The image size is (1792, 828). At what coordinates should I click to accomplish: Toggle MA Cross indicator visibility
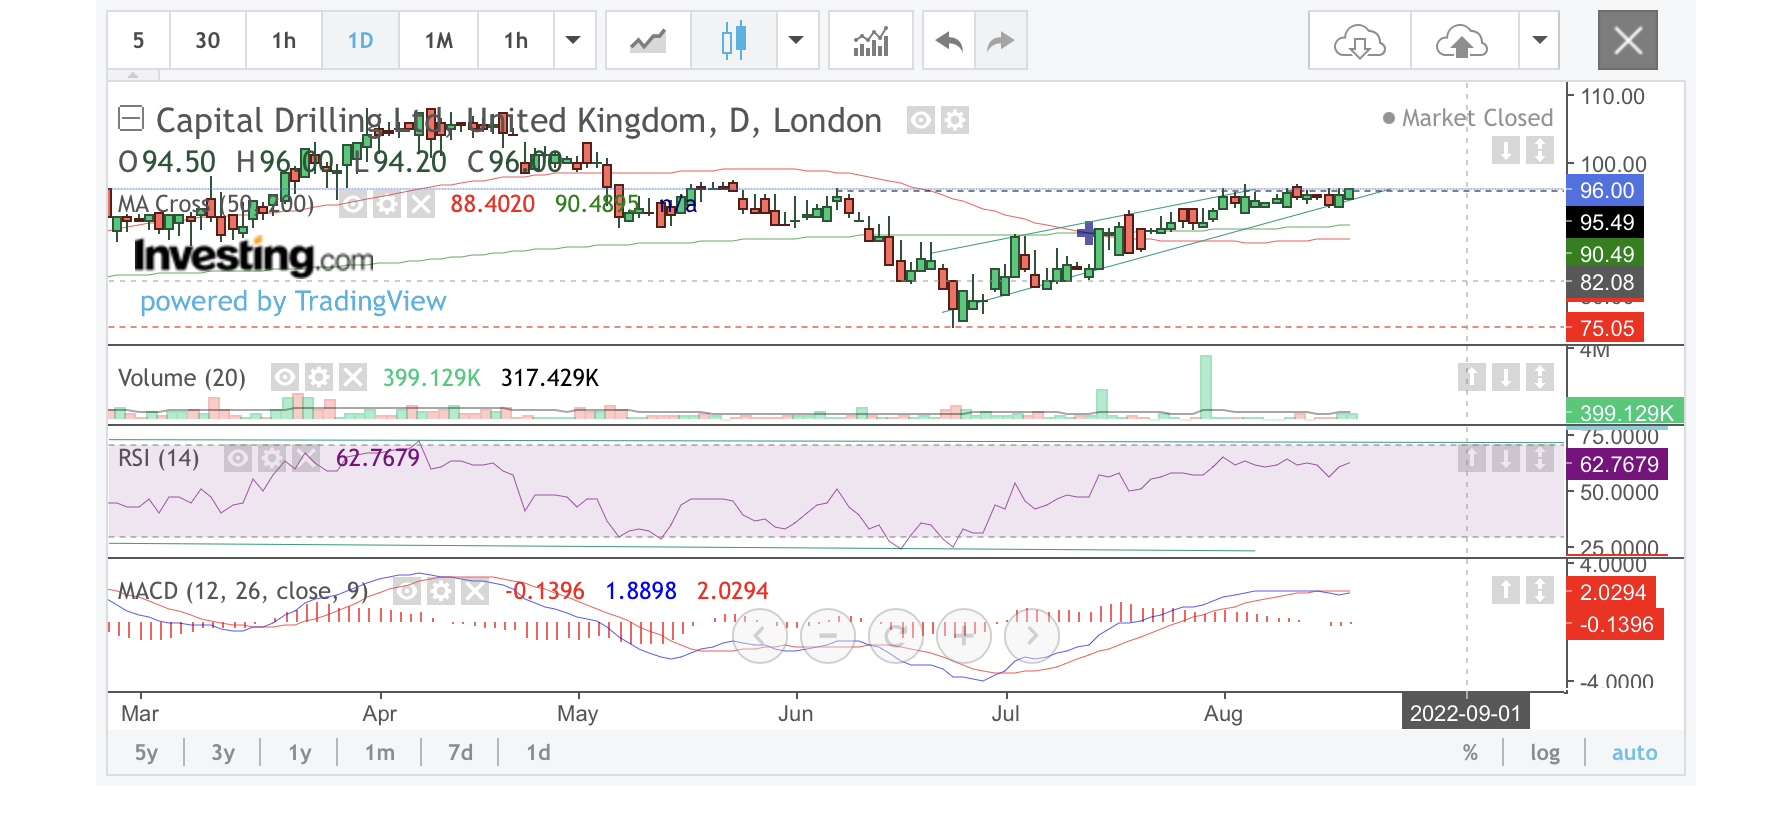point(353,205)
